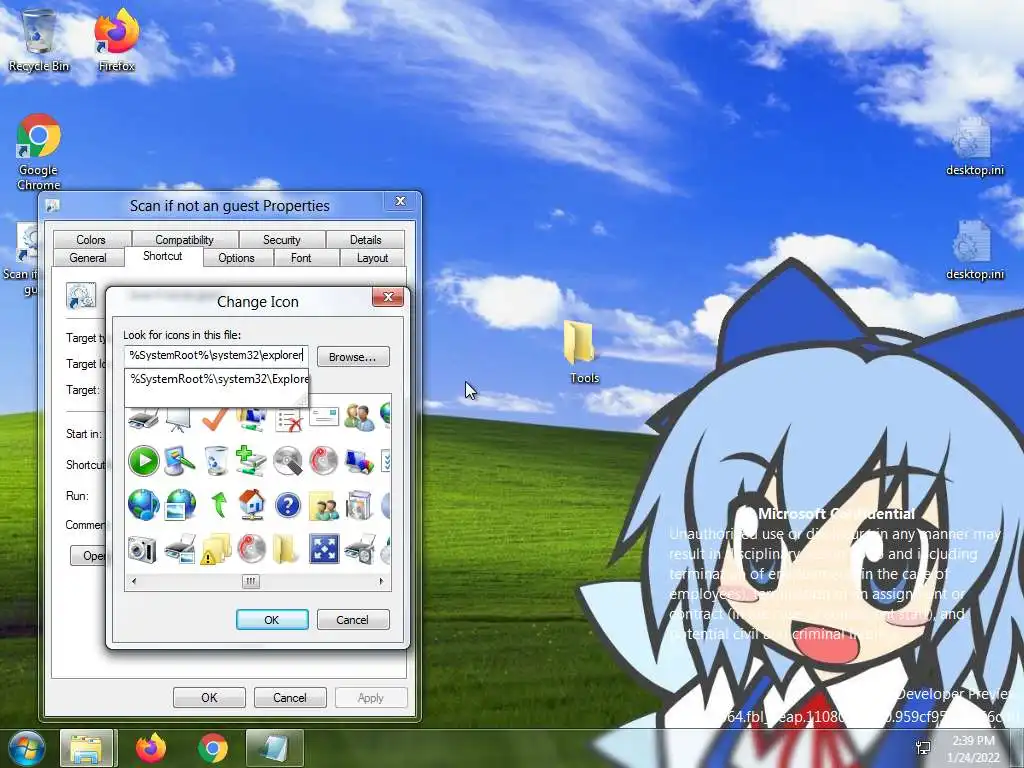Select the projector screen icon
The width and height of the screenshot is (1024, 768).
tap(178, 420)
